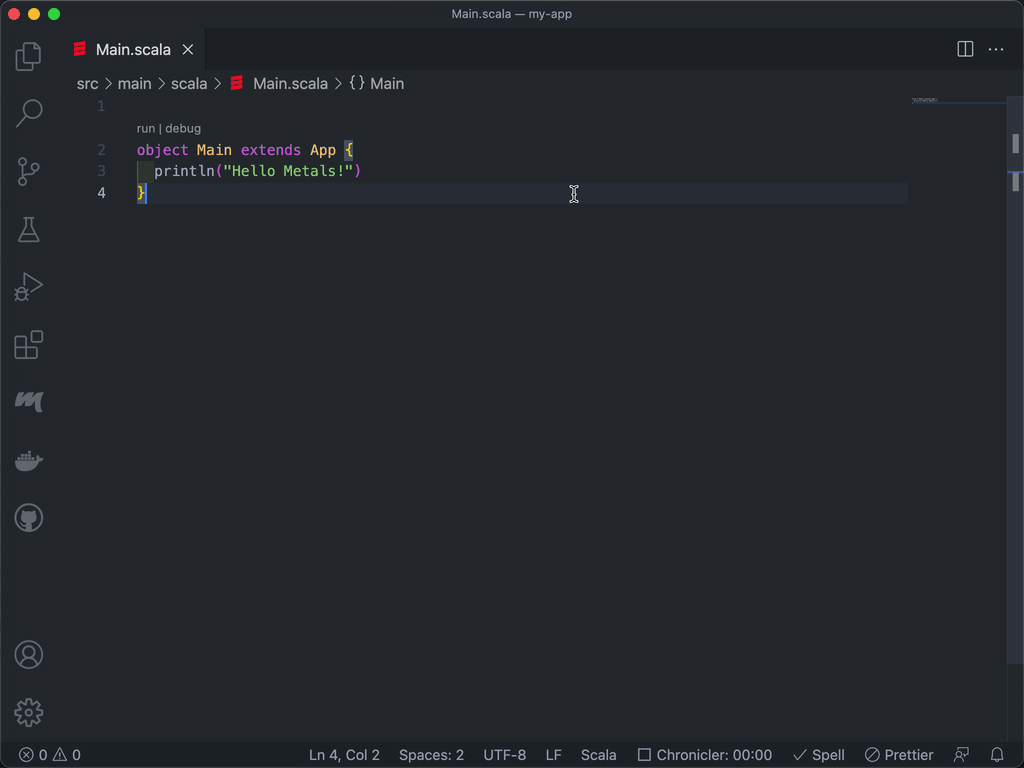Click the debug code lens
The height and width of the screenshot is (768, 1024).
click(x=183, y=129)
